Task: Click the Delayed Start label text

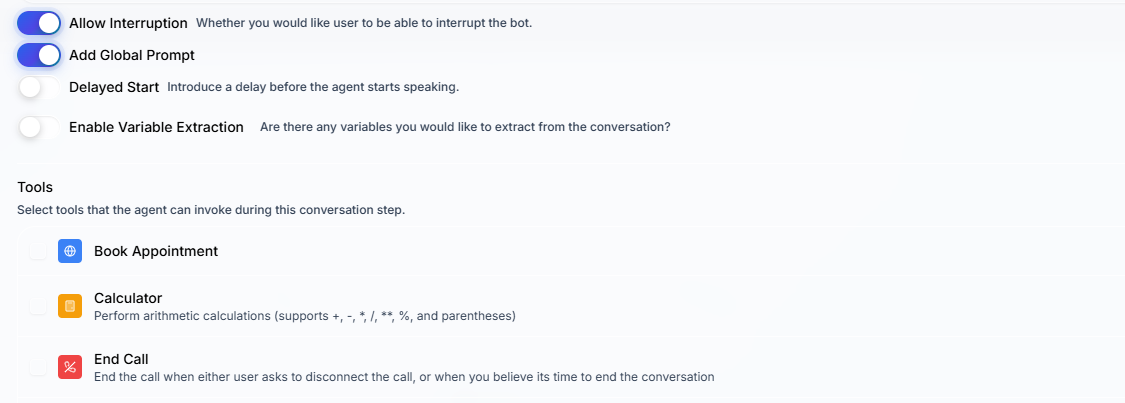Action: click(114, 87)
